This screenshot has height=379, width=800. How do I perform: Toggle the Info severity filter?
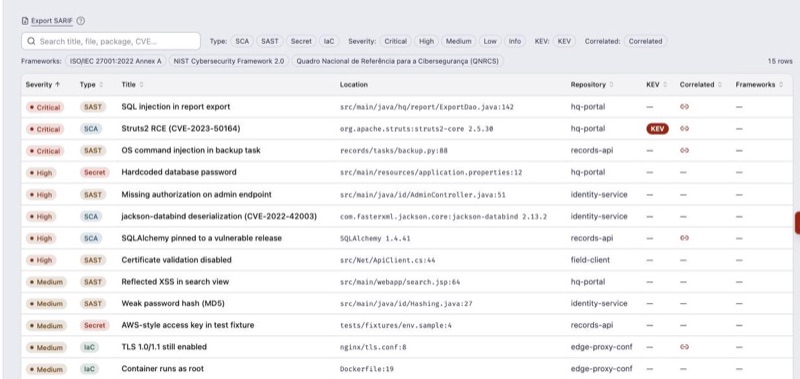tap(515, 41)
